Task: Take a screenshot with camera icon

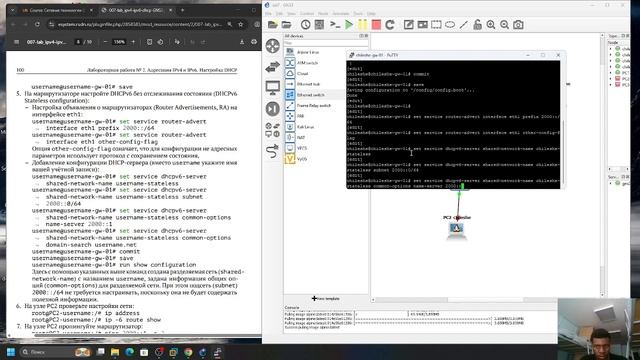Action: point(518,25)
